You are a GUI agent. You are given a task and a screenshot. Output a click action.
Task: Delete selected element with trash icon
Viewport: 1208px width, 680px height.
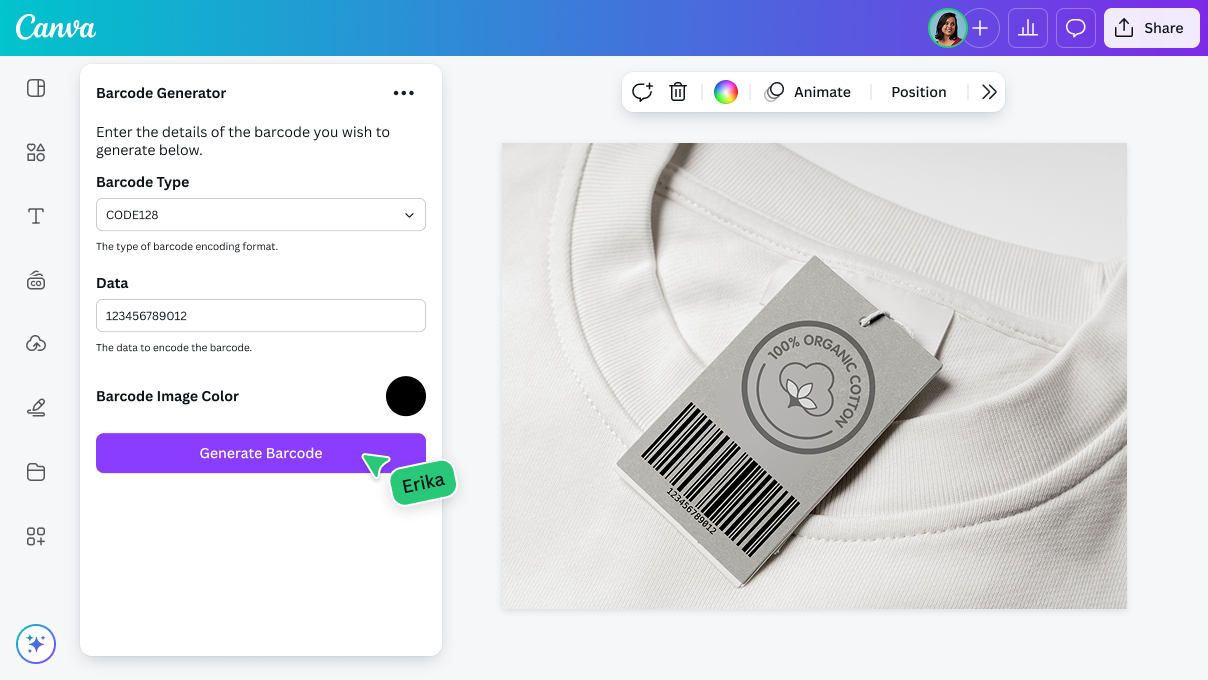[x=678, y=92]
